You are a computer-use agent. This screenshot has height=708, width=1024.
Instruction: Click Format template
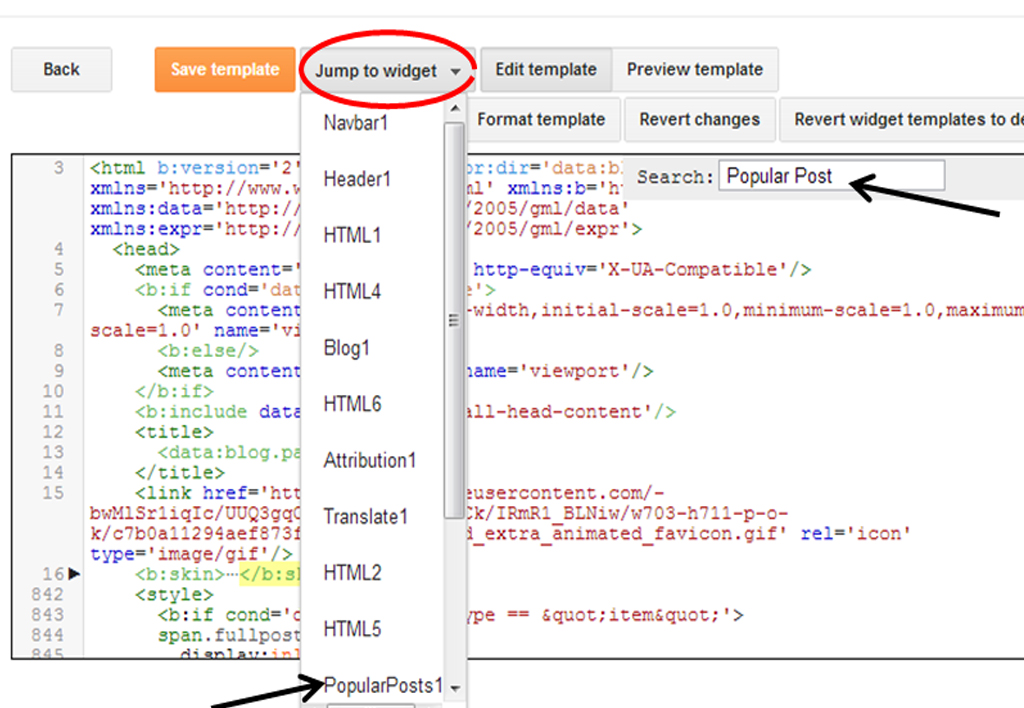pos(543,119)
